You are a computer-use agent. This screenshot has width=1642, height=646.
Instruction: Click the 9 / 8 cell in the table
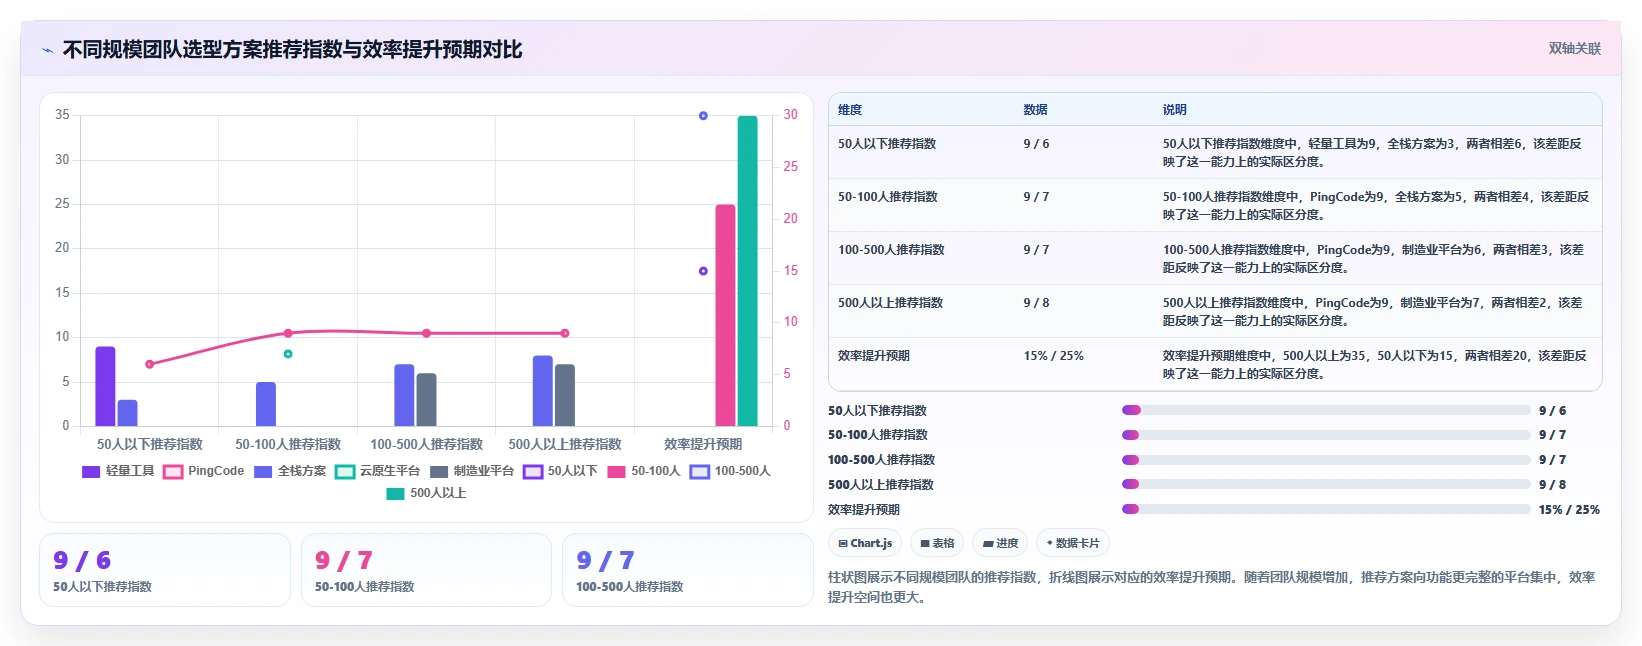pos(1036,303)
